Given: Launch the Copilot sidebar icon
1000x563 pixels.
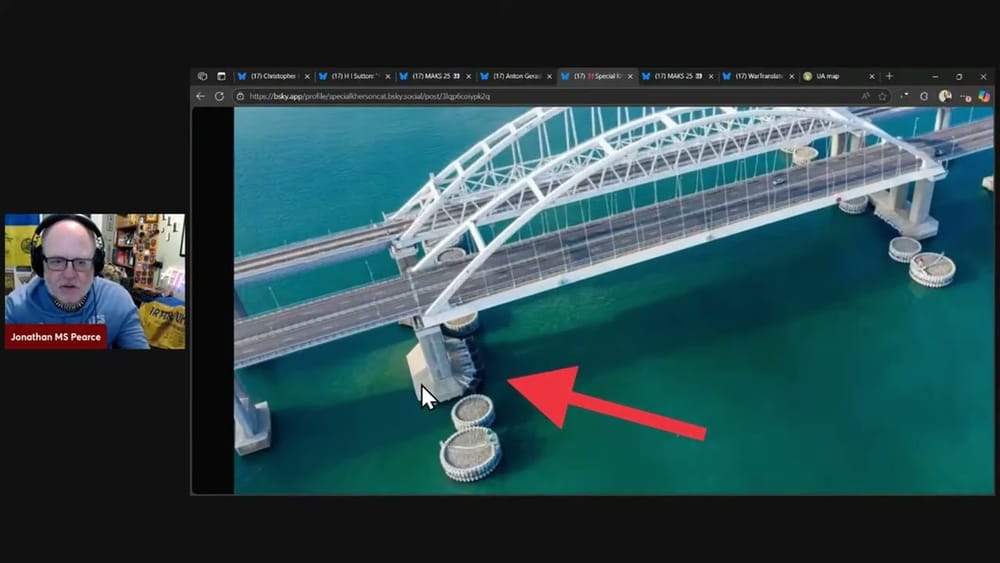Looking at the screenshot, I should click(x=985, y=96).
